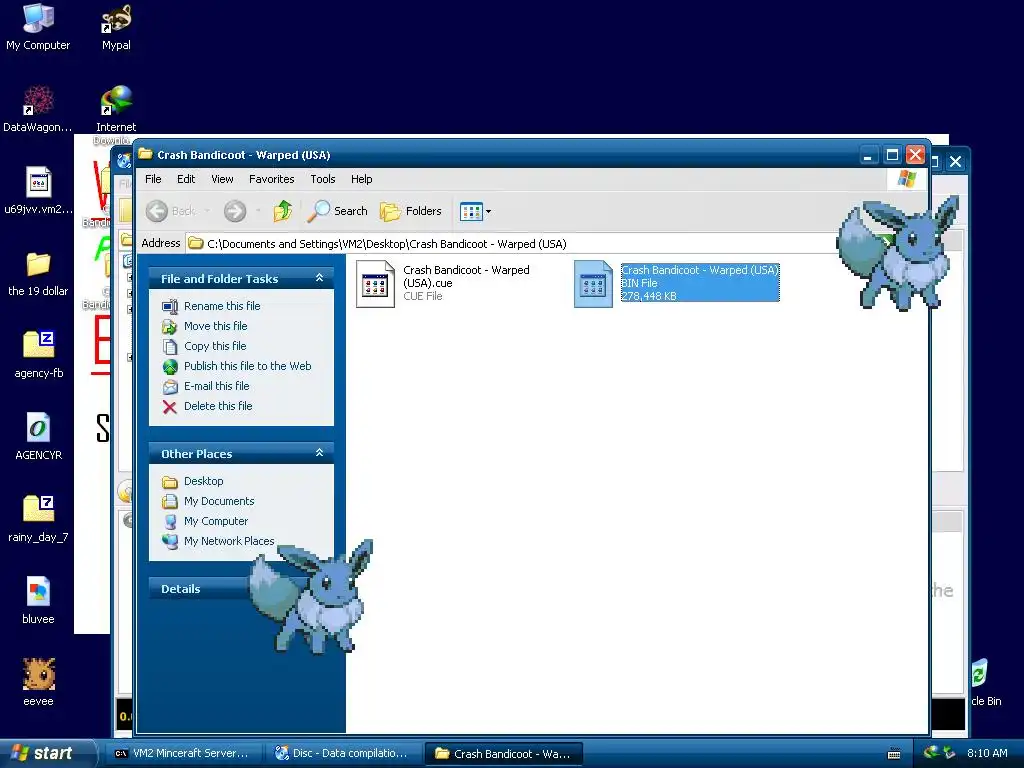Screen dimensions: 1024x768
Task: Select the bluvee image file icon
Action: point(38,601)
